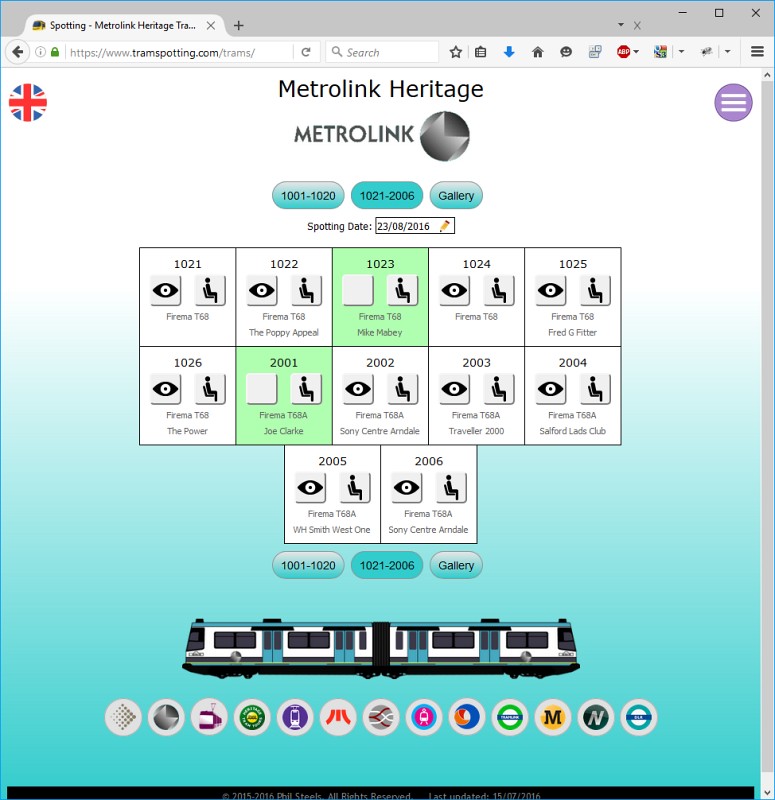Reload the page with the refresh icon

(x=306, y=52)
